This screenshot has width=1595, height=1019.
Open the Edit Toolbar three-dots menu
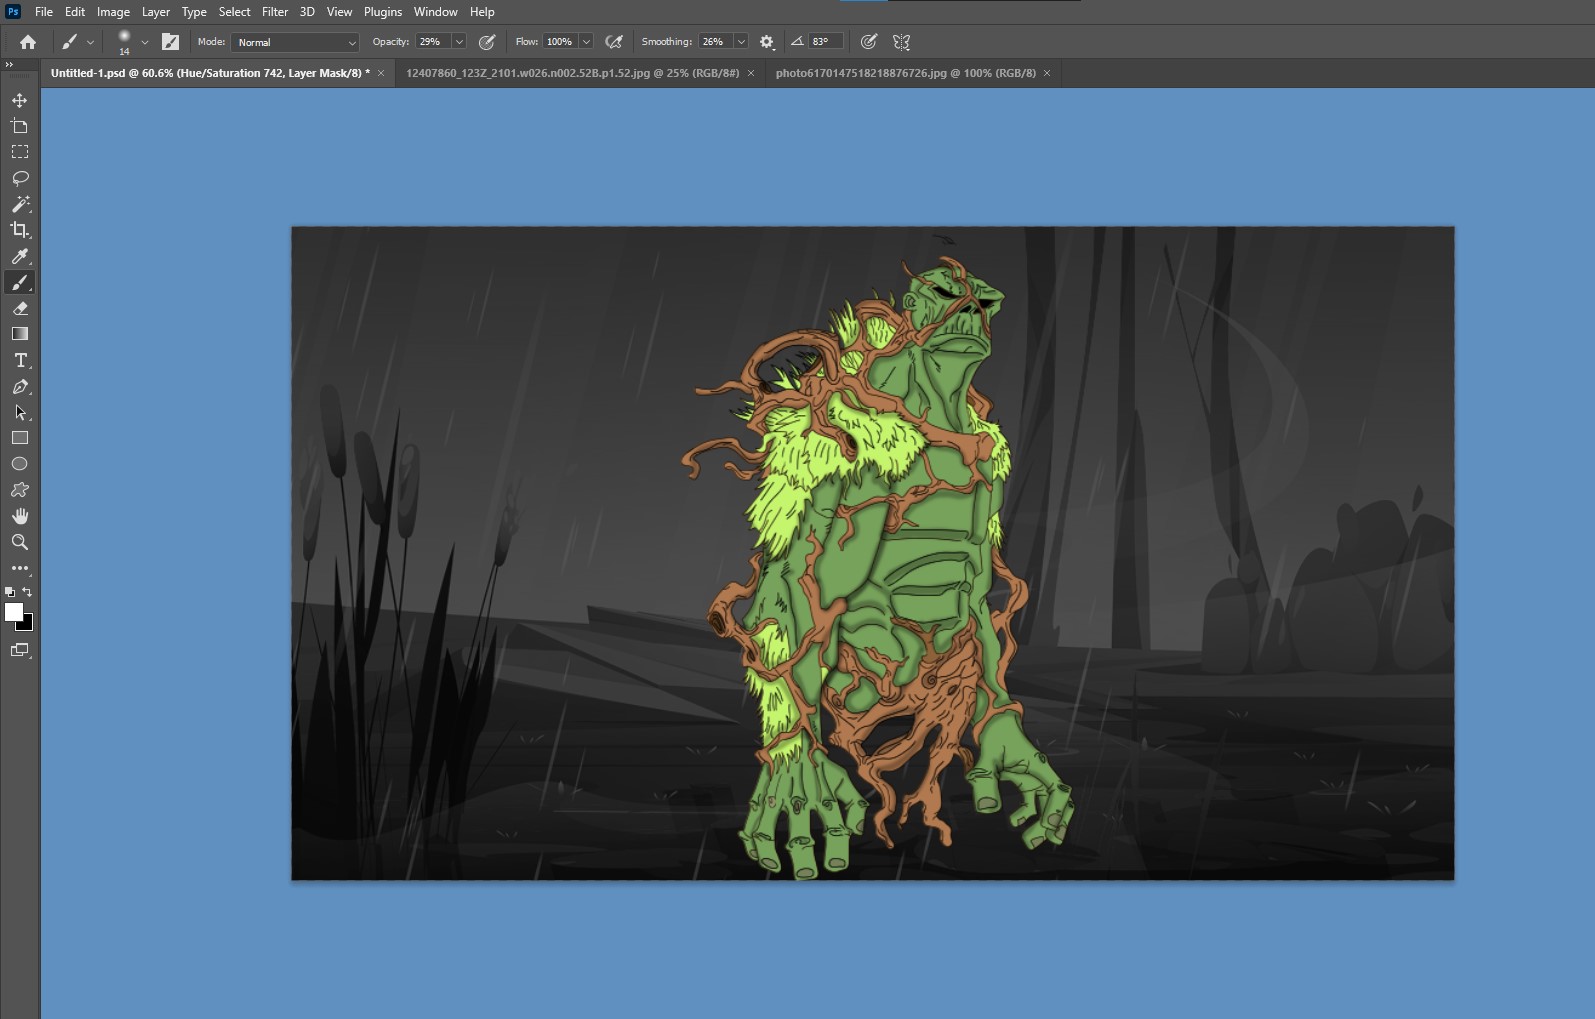(x=20, y=568)
